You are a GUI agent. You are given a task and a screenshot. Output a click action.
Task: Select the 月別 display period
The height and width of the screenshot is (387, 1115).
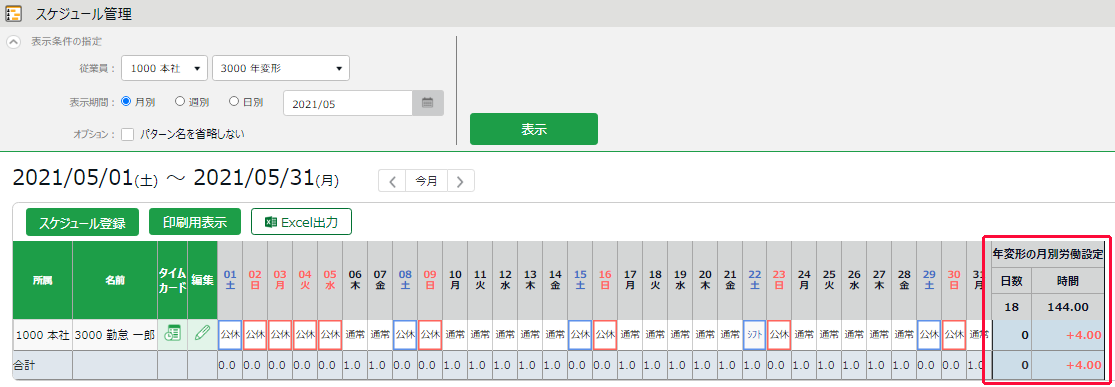pyautogui.click(x=126, y=102)
